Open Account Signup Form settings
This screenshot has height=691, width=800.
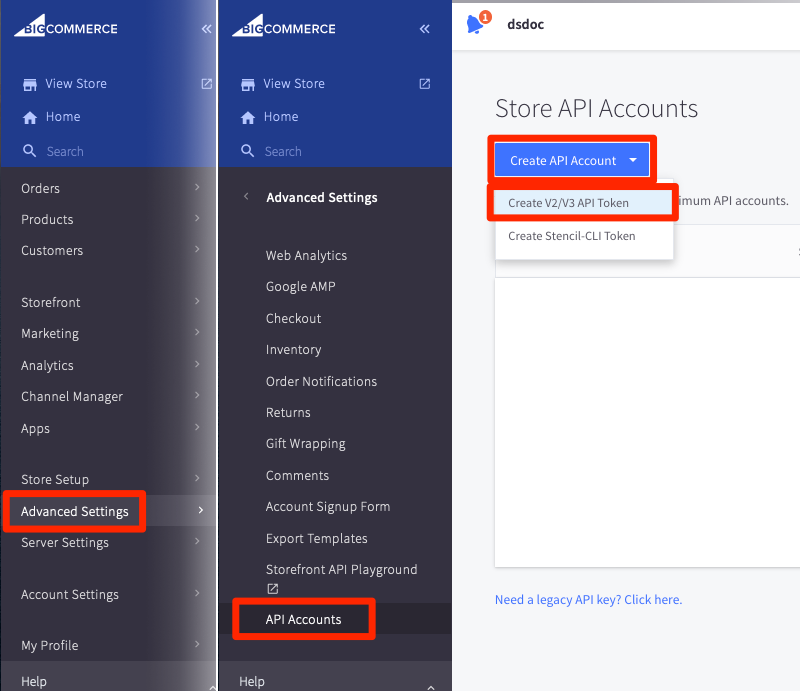point(328,507)
